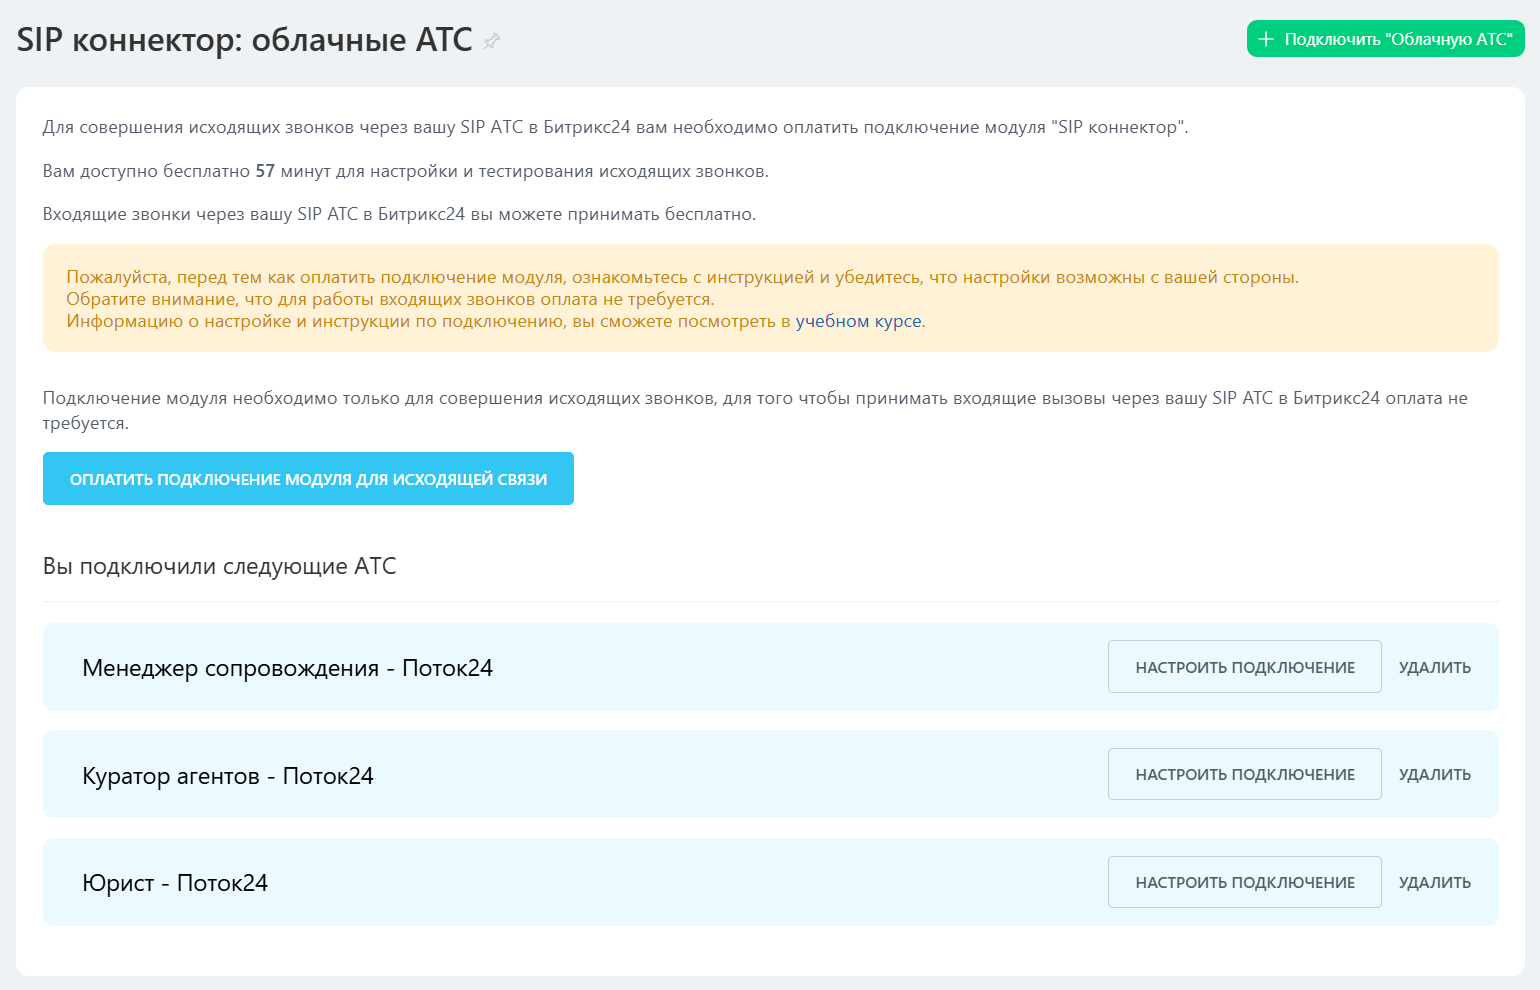This screenshot has width=1540, height=990.
Task: Delete the Юрист - Поток24 АТС
Action: 1435,882
